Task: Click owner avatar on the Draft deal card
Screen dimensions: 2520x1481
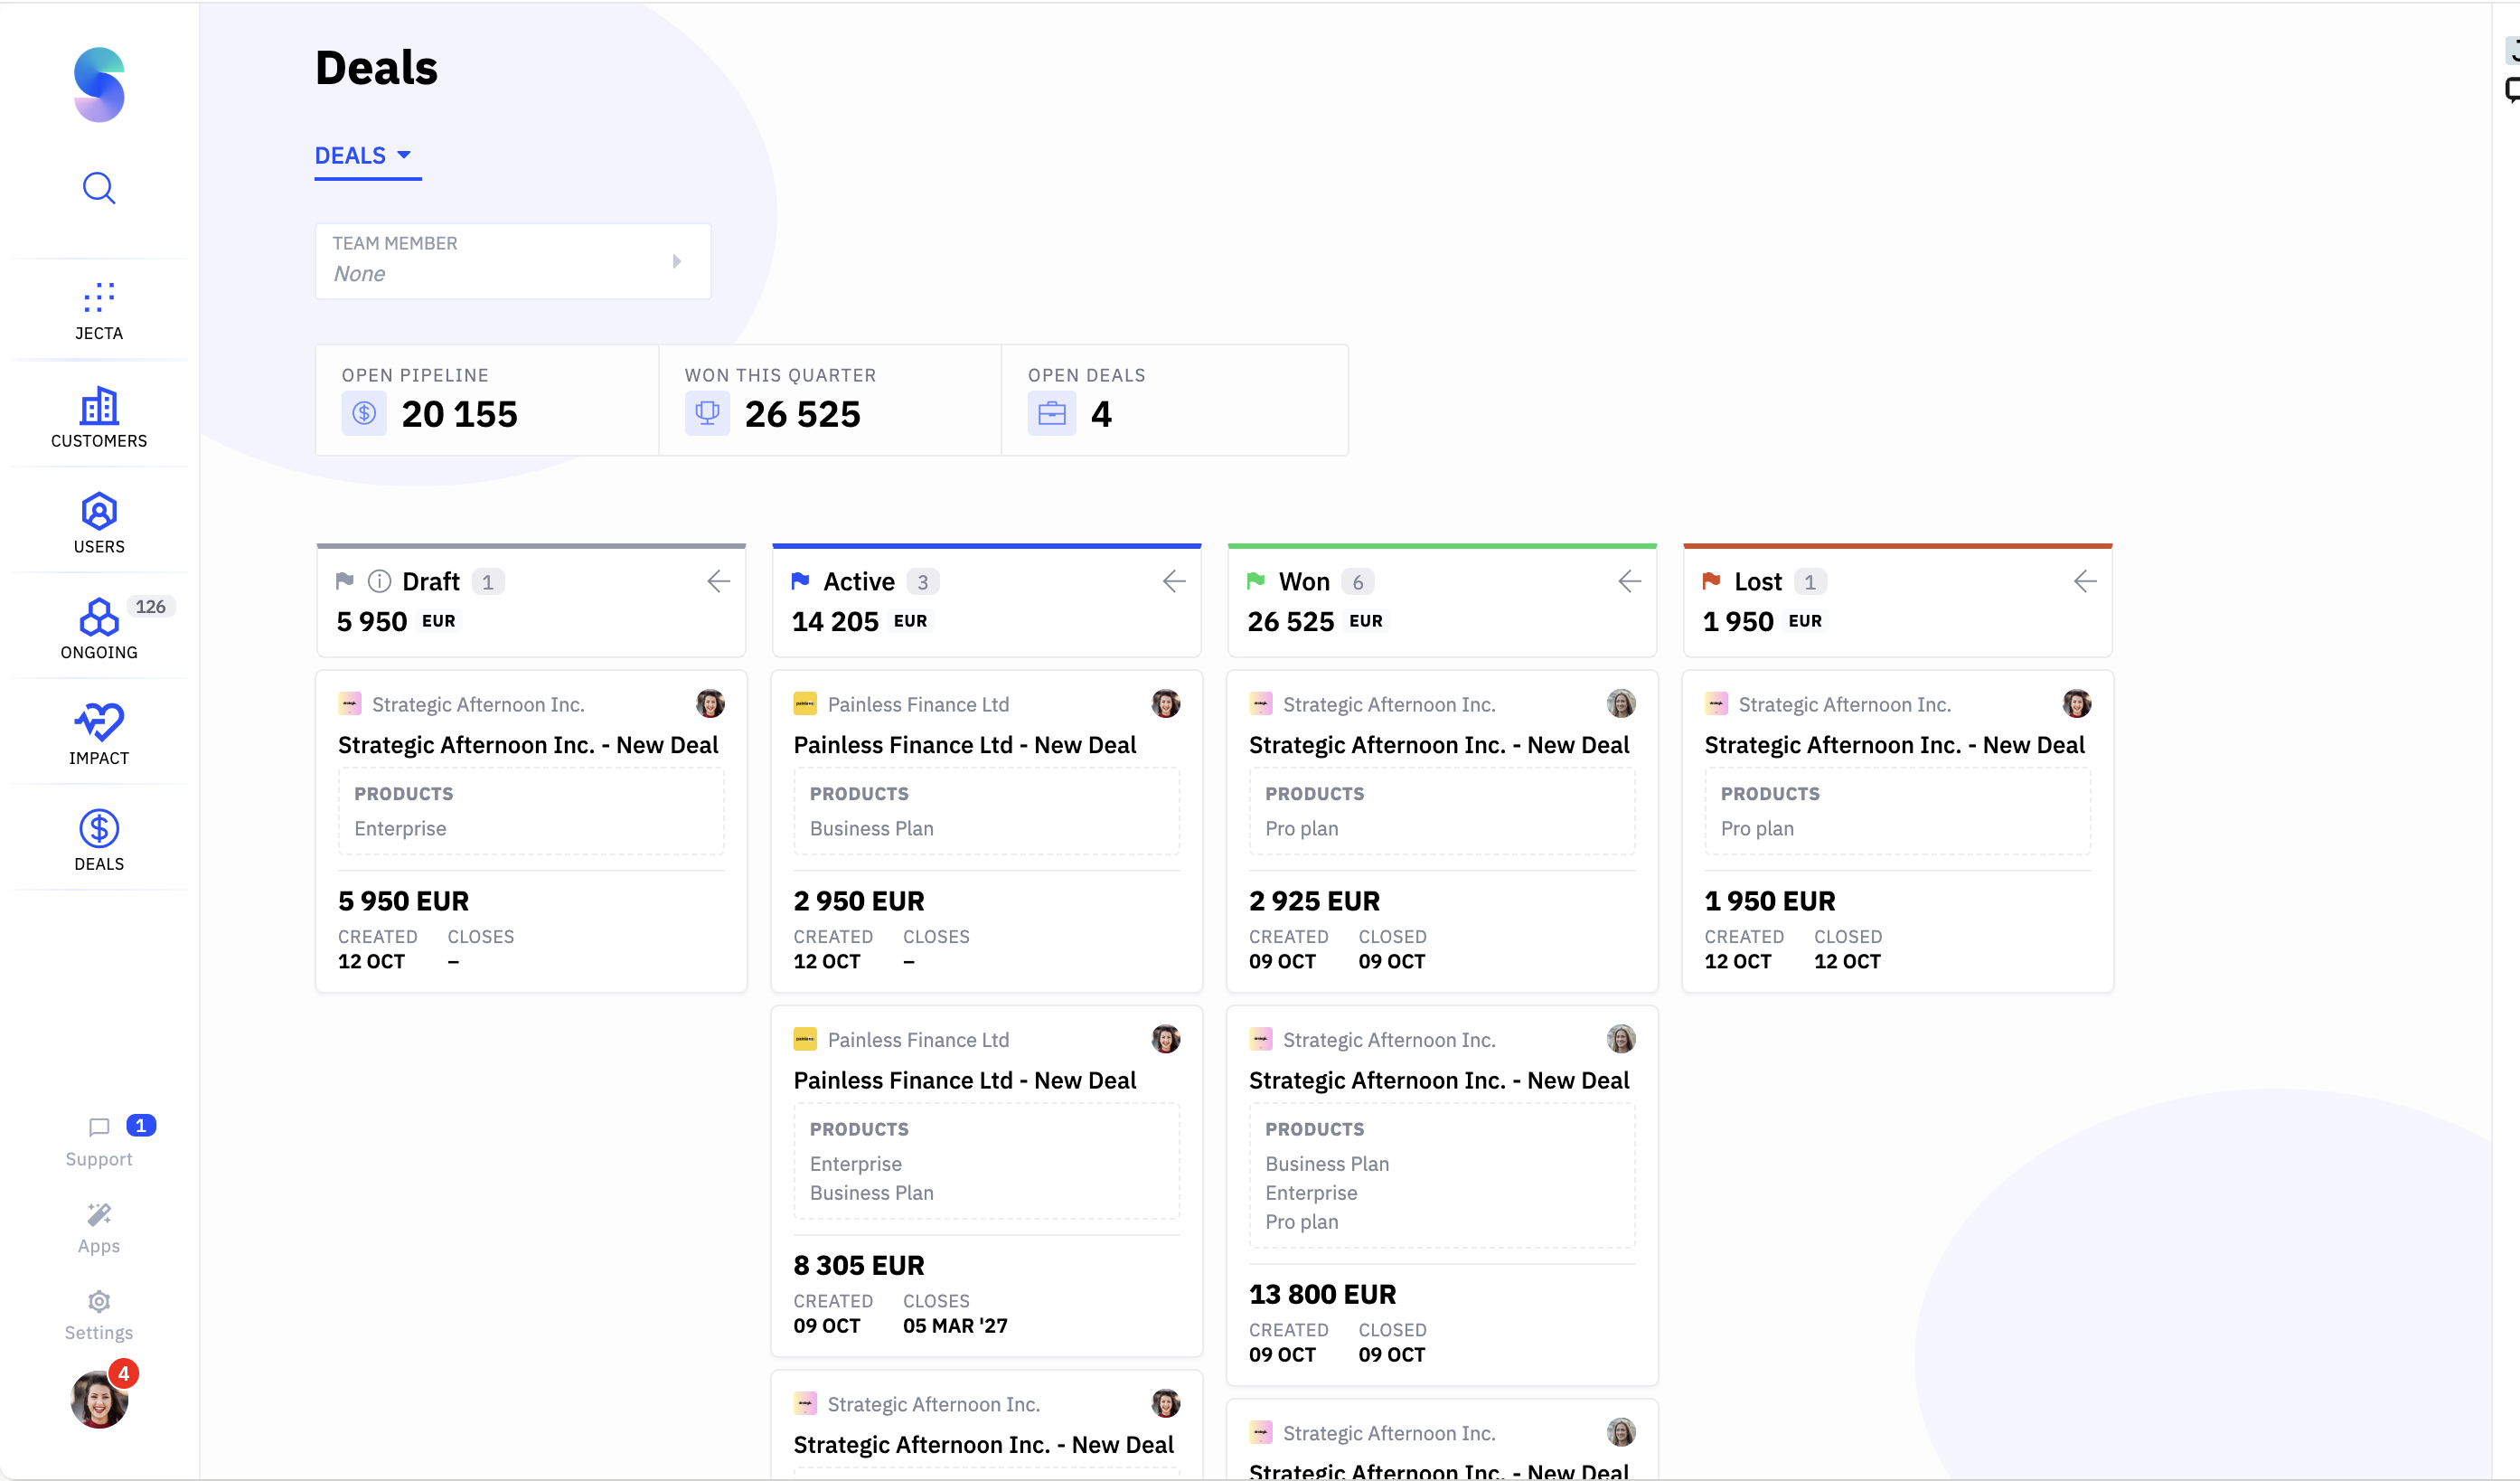Action: point(710,704)
